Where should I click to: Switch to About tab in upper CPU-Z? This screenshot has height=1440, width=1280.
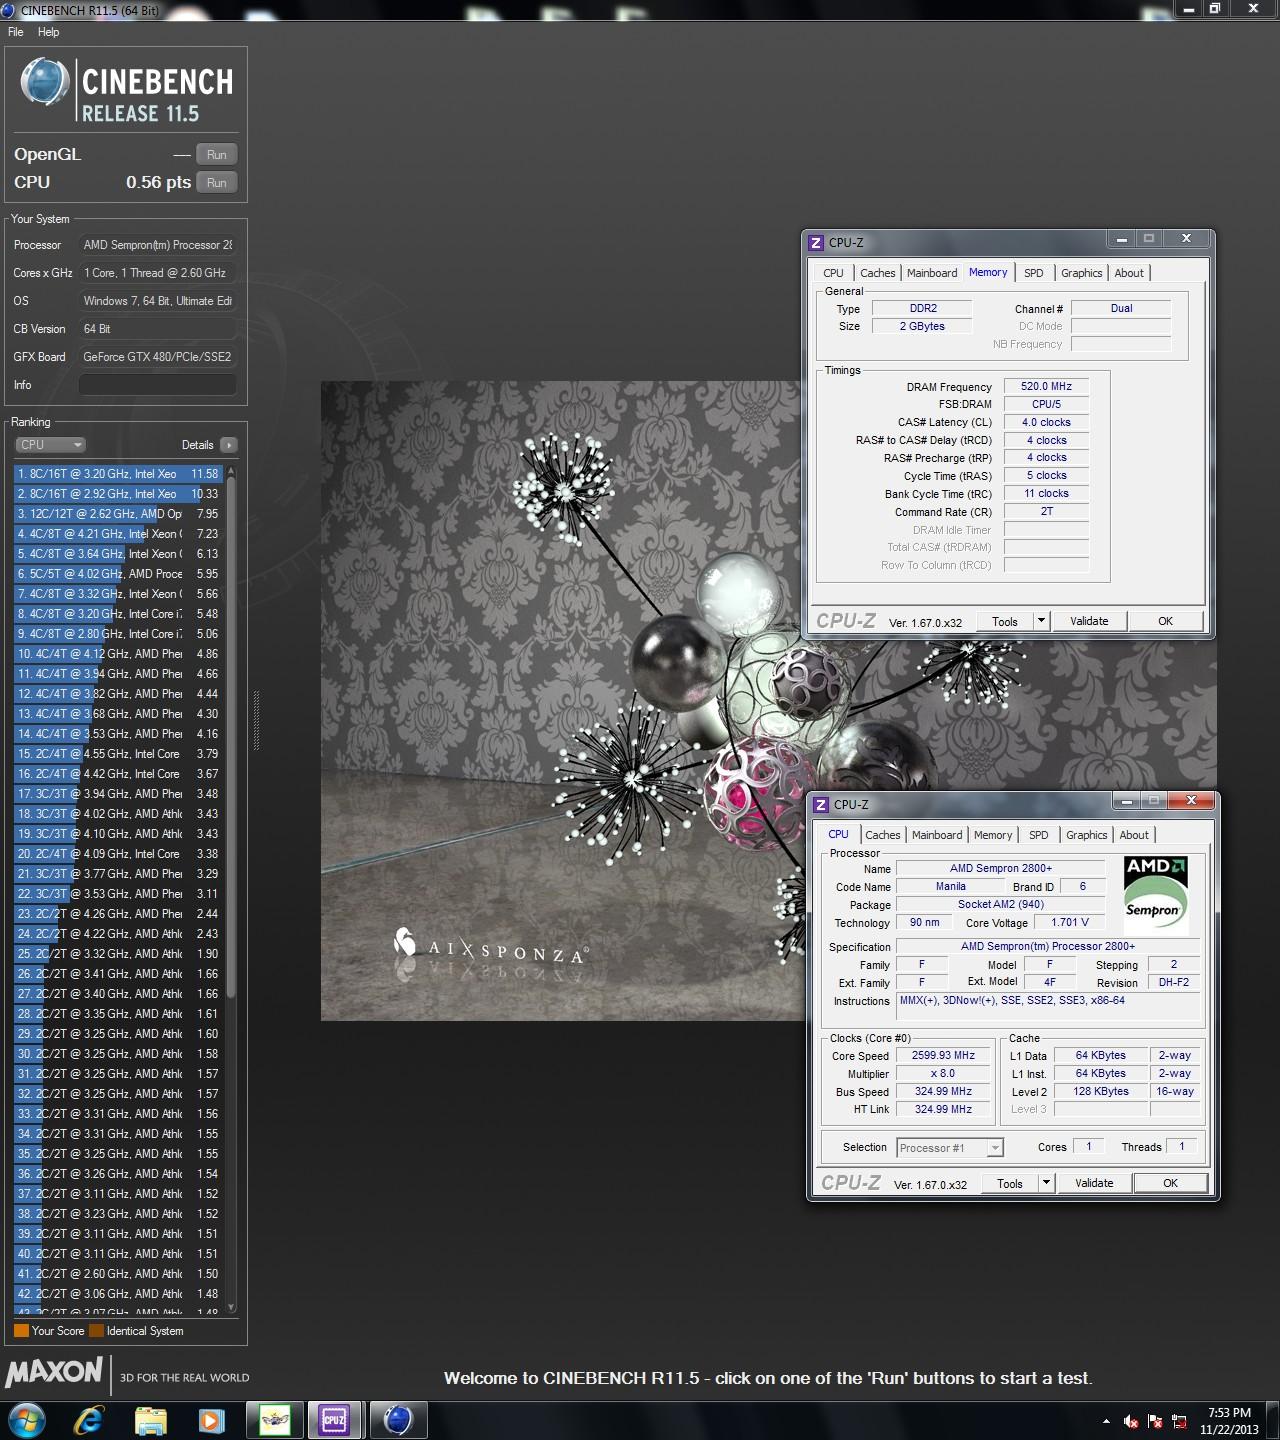1129,273
